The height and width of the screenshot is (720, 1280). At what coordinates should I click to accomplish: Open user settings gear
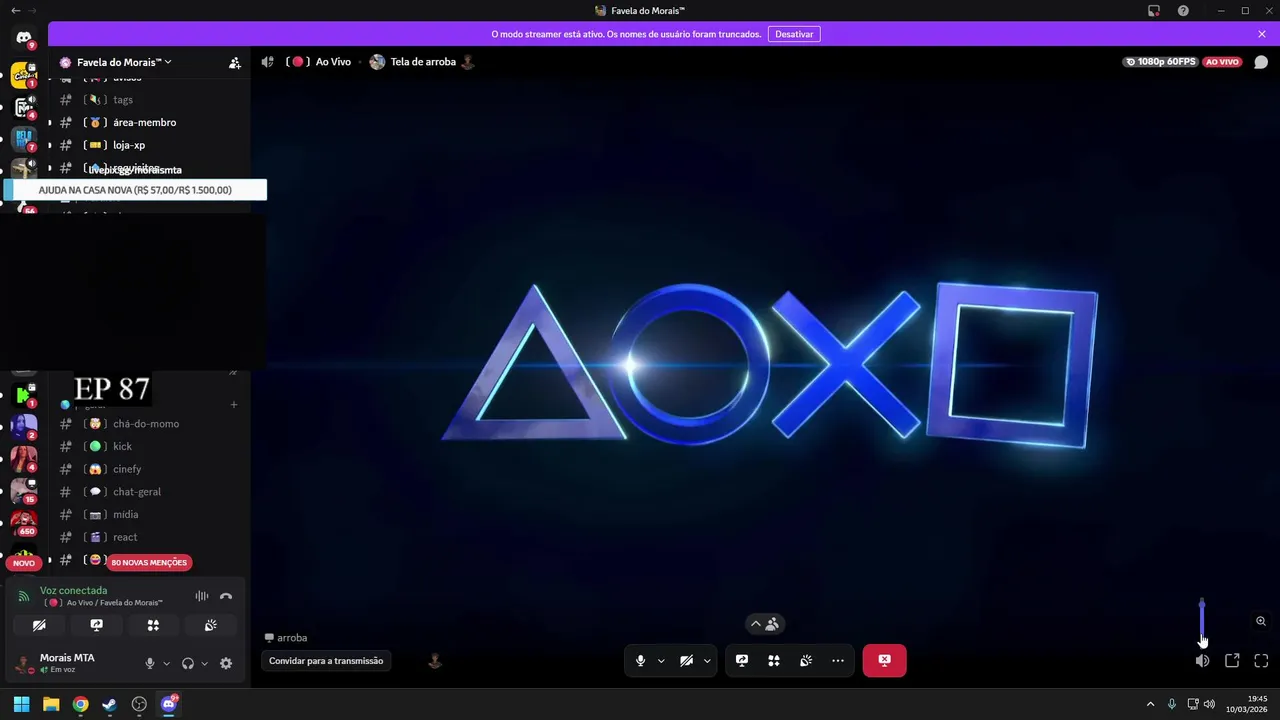226,663
